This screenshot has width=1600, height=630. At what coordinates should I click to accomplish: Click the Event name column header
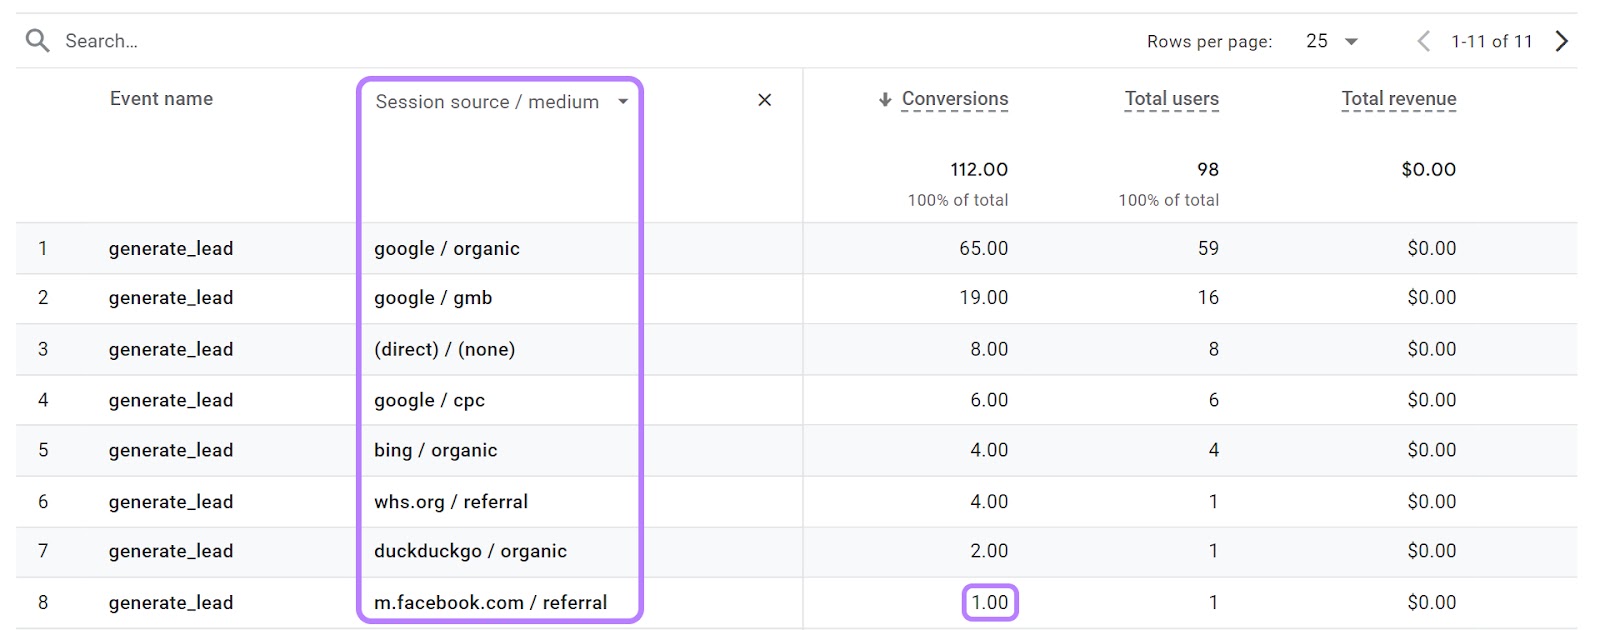click(161, 99)
